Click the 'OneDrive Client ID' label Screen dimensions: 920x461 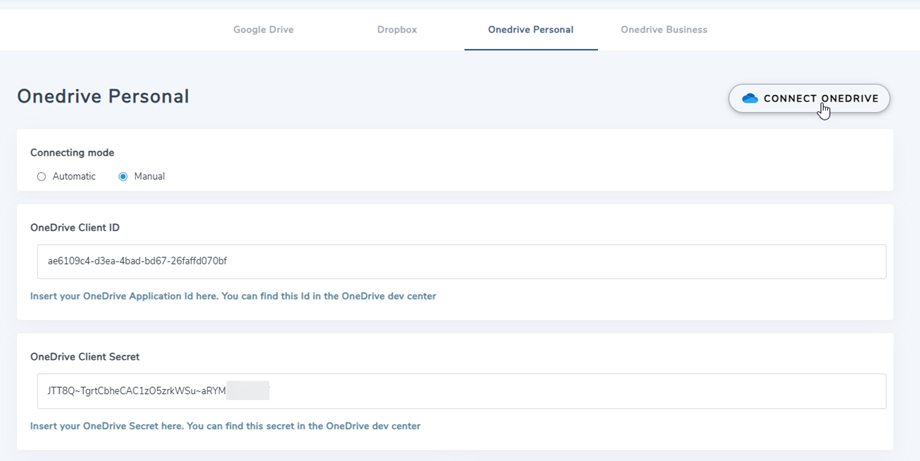pyautogui.click(x=75, y=228)
